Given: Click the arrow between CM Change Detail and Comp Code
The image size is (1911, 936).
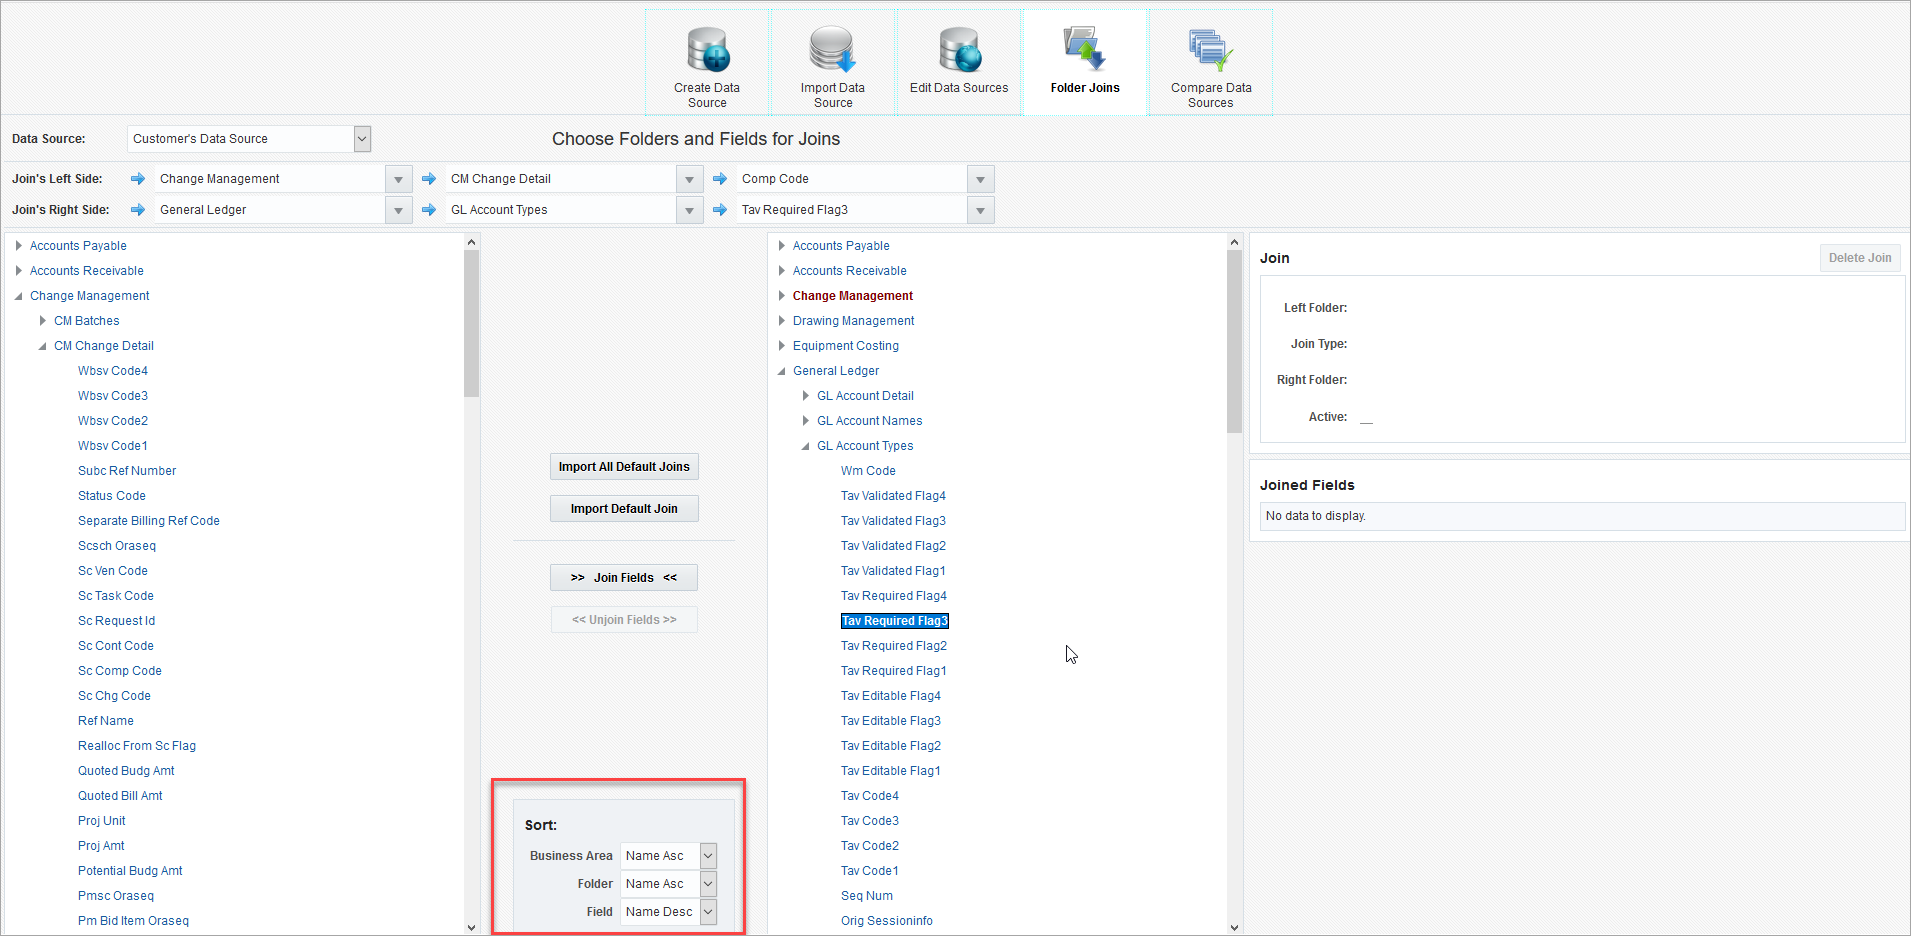Looking at the screenshot, I should 720,178.
